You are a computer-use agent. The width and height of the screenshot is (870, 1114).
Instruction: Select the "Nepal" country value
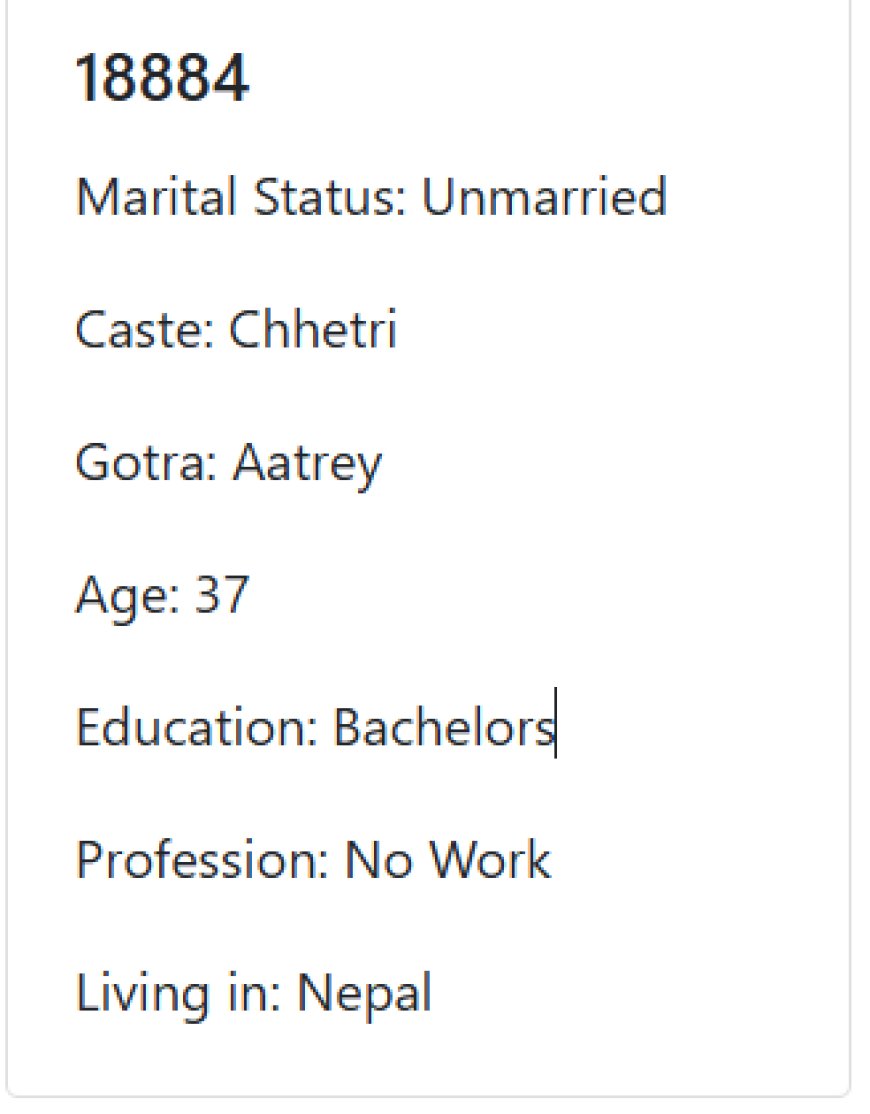(364, 995)
